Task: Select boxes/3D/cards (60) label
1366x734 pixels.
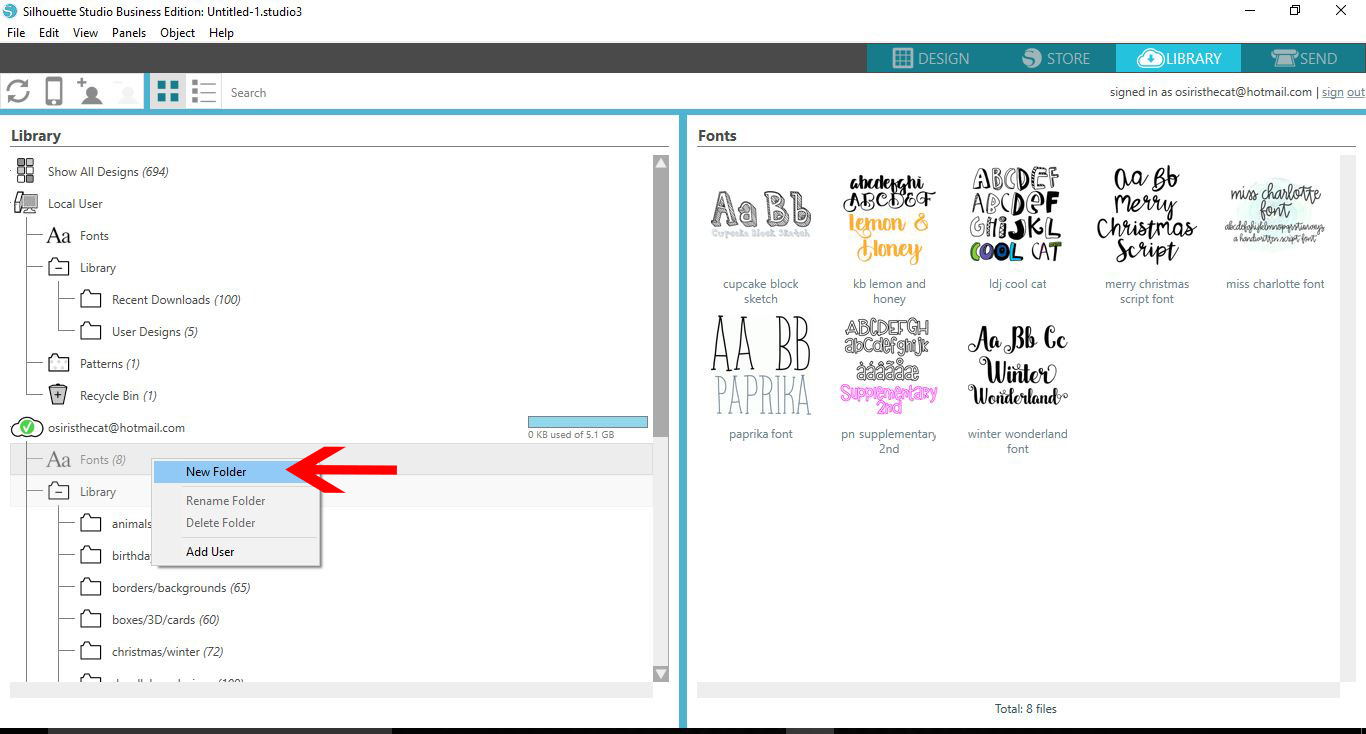Action: click(x=166, y=620)
